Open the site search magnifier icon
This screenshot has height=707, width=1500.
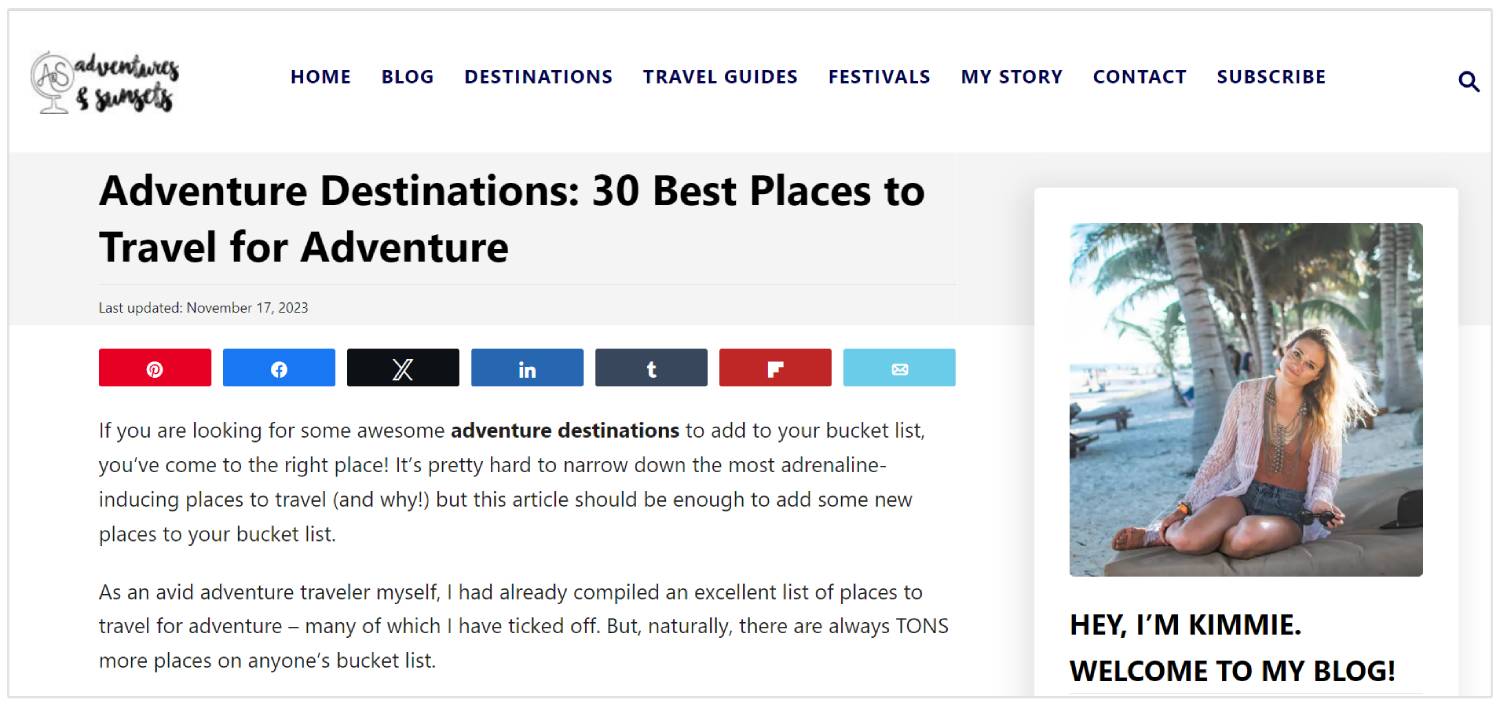(1468, 82)
